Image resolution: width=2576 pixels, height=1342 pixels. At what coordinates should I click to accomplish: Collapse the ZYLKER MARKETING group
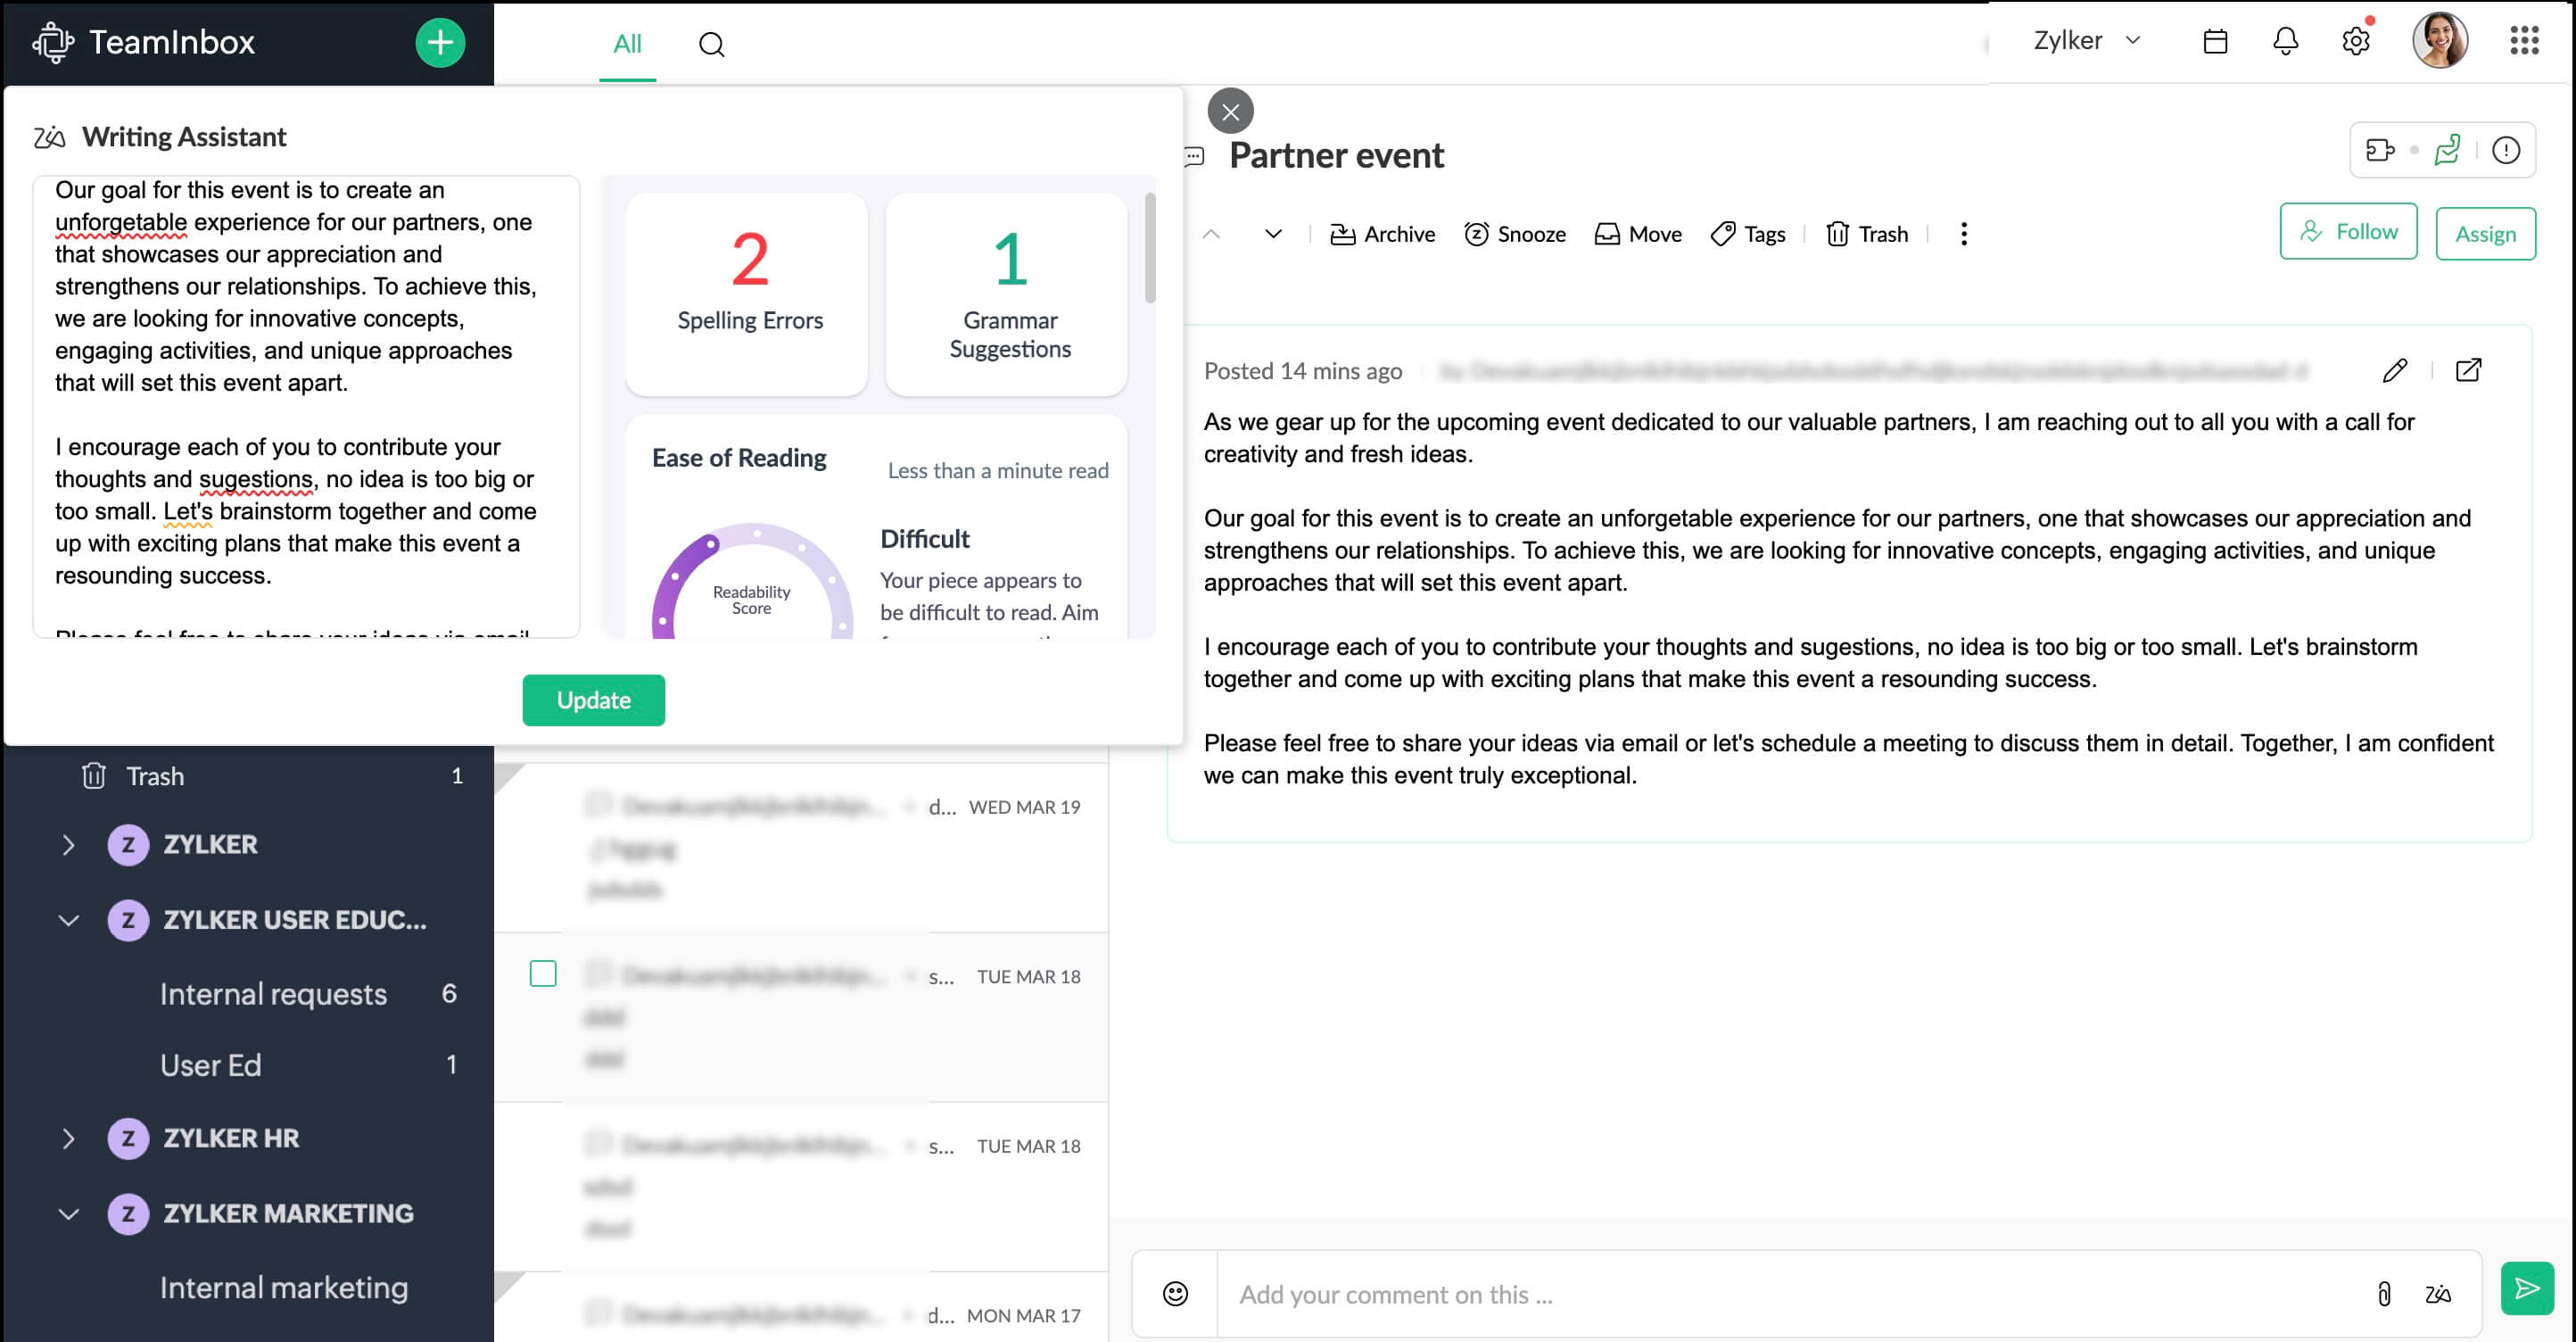point(68,1214)
